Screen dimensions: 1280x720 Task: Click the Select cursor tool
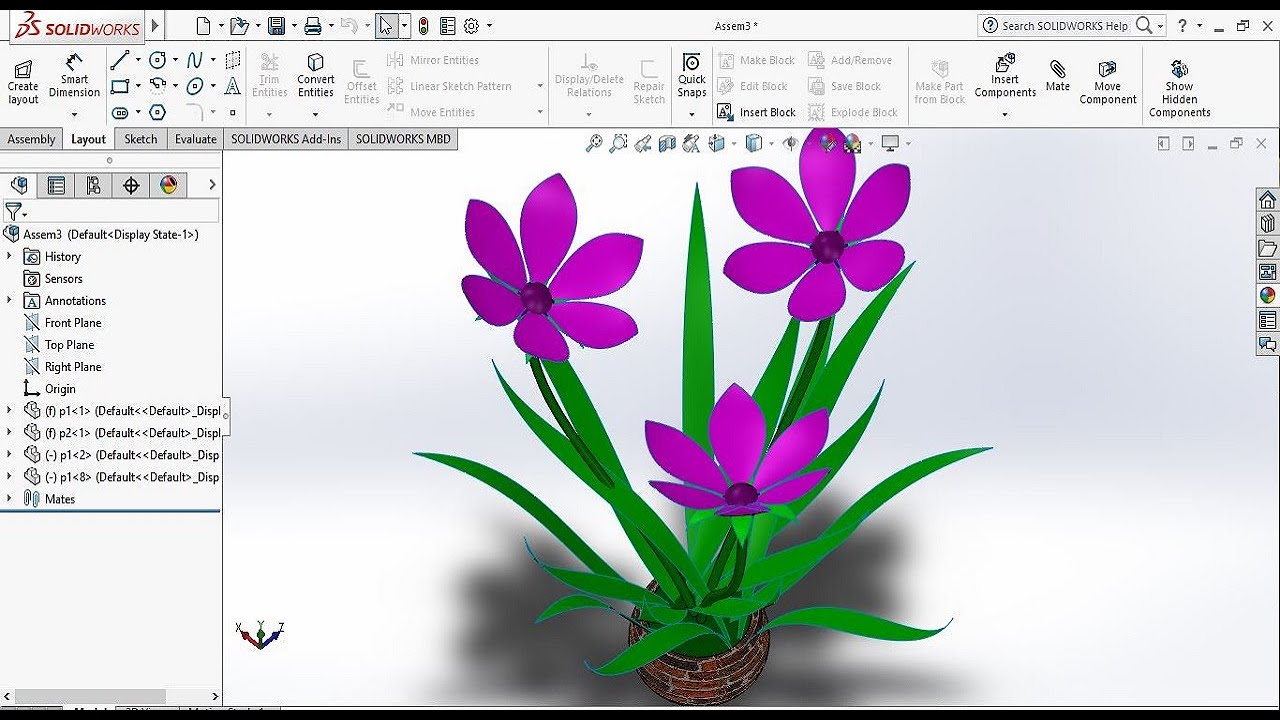[387, 26]
